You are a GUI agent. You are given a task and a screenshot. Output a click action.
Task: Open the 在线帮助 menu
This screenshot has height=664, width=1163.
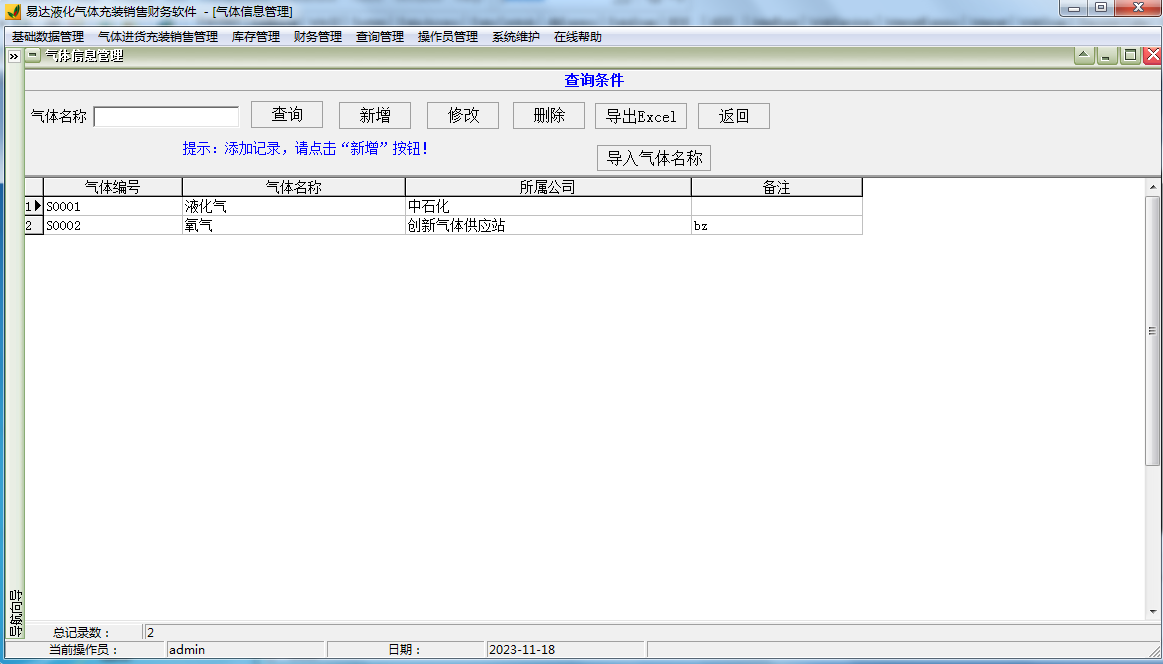point(578,36)
